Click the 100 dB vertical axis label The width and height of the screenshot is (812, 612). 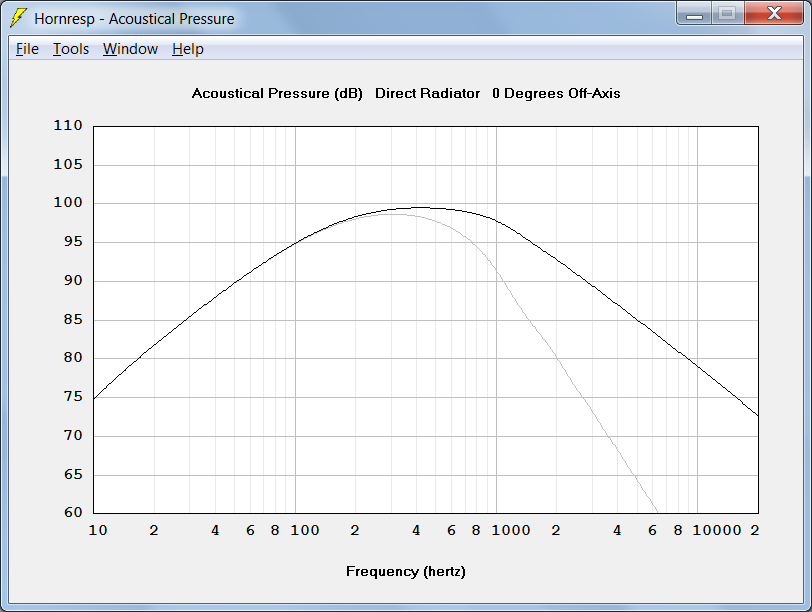(x=68, y=202)
